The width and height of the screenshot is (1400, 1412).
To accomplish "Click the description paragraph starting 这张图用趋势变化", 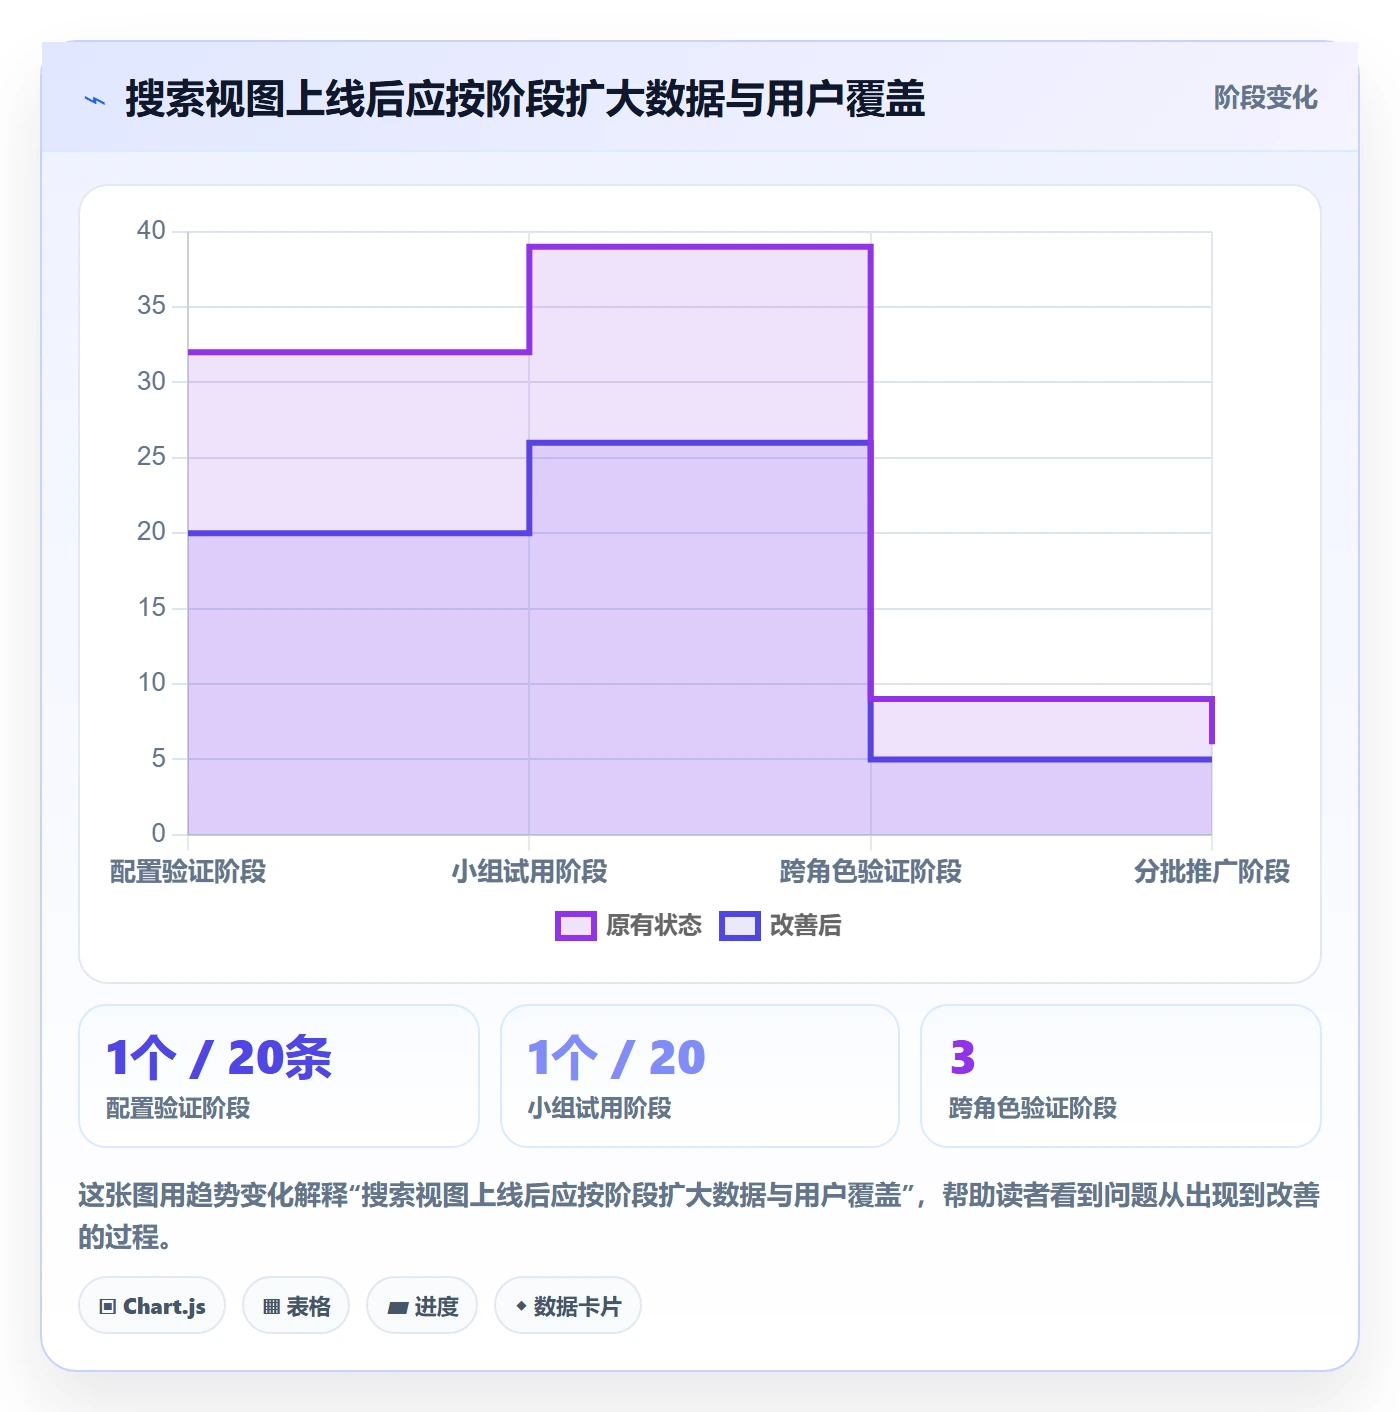I will 700,1216.
